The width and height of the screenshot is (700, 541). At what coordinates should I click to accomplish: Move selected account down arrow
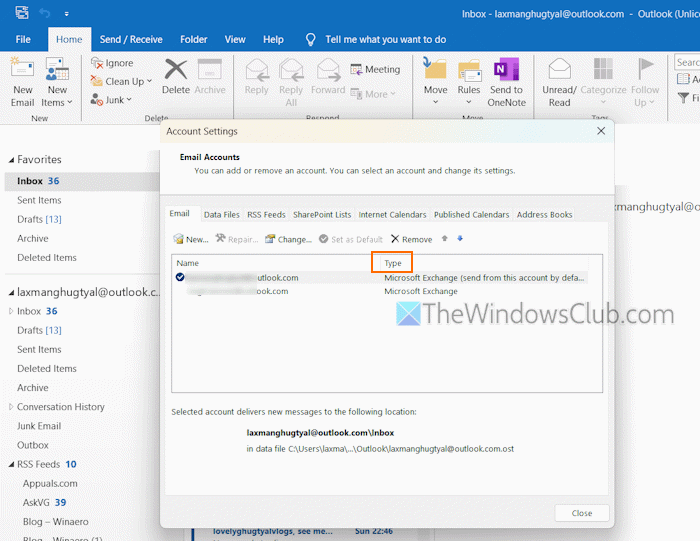(x=460, y=238)
